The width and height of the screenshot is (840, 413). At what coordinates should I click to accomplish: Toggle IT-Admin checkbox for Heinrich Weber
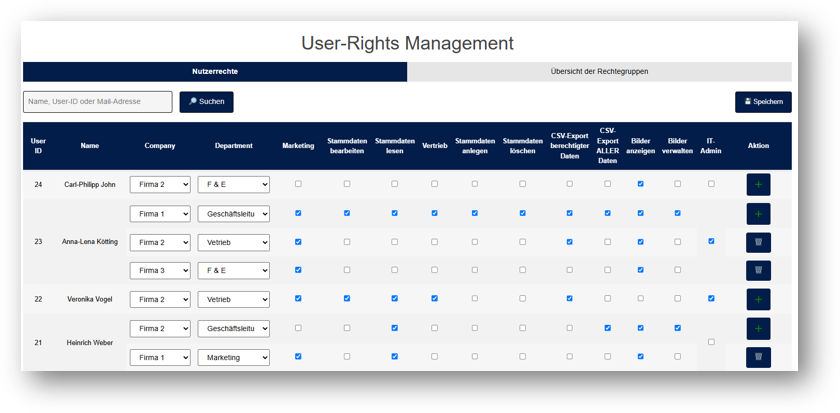711,342
